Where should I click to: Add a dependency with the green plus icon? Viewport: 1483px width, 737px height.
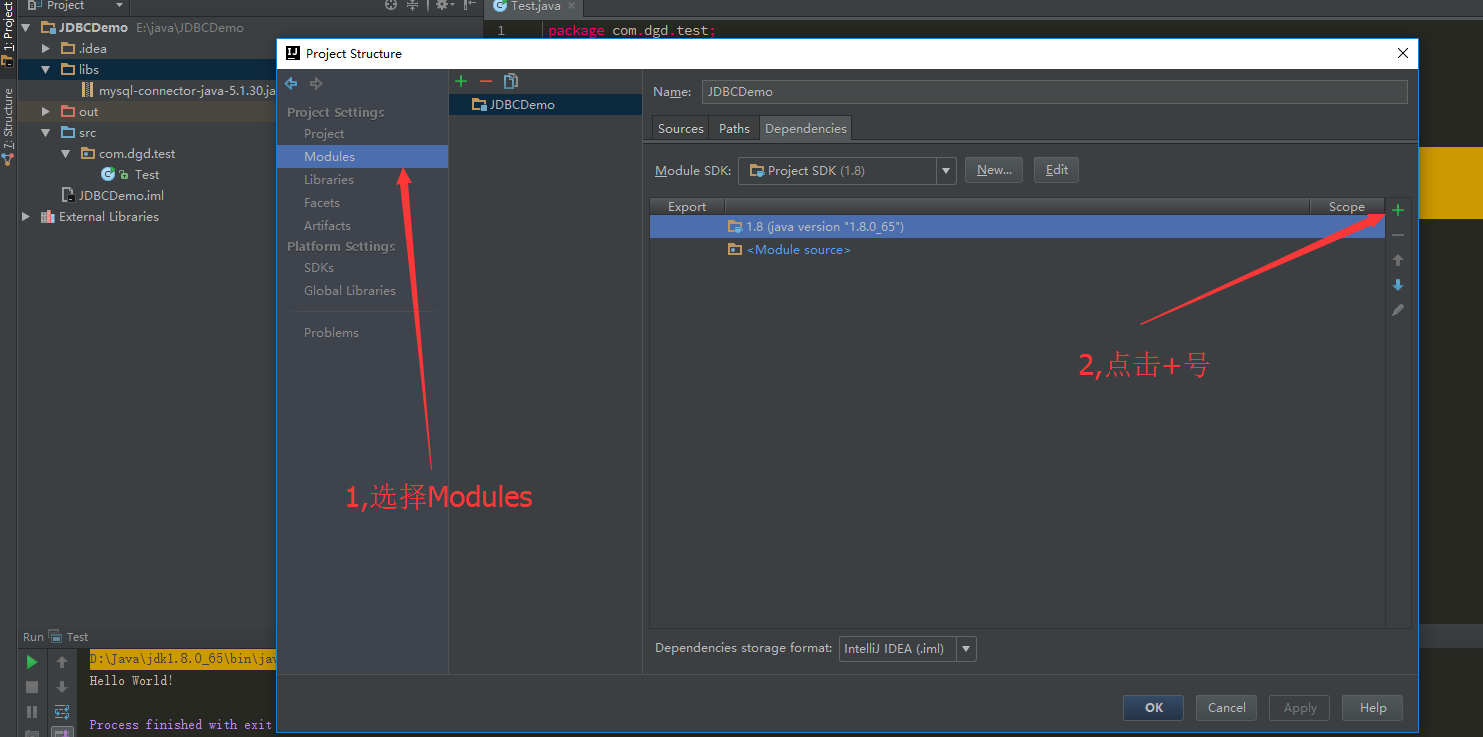[x=1397, y=210]
